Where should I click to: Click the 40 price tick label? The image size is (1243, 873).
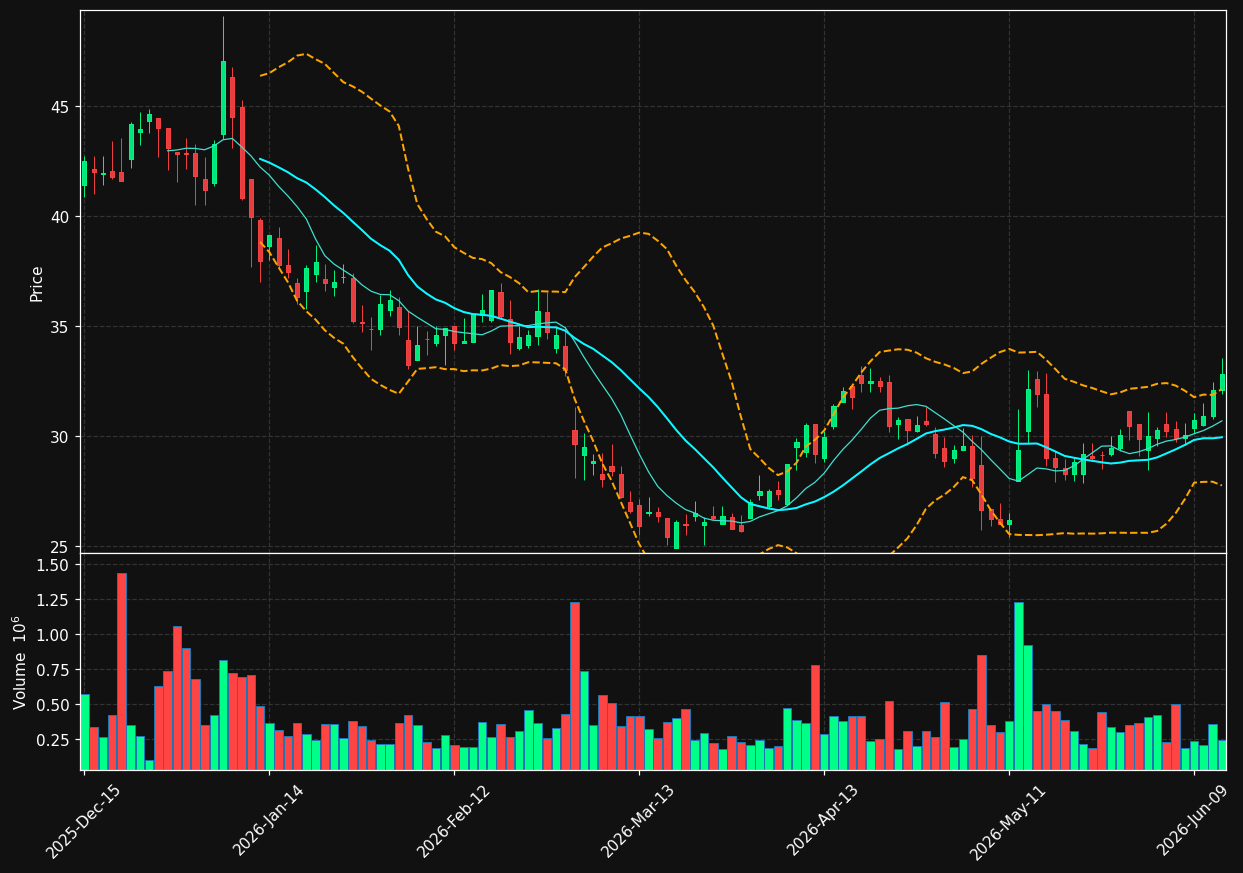(60, 217)
